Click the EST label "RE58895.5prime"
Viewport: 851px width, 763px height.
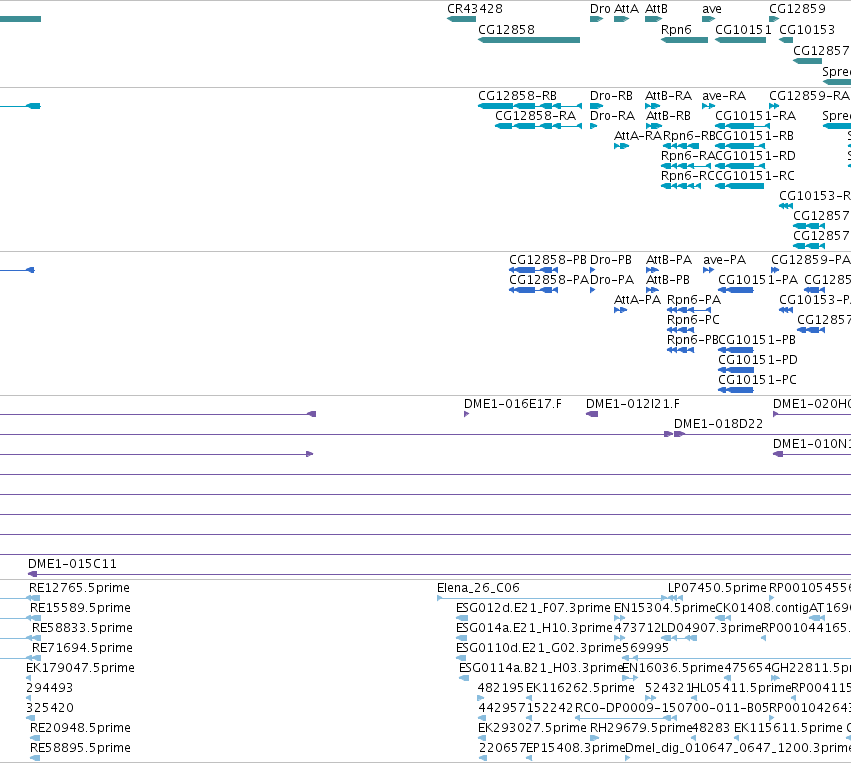pos(80,748)
